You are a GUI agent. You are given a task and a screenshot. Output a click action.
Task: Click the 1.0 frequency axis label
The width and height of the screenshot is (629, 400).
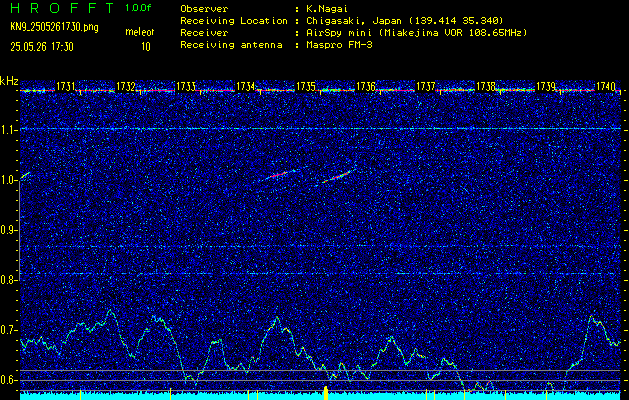click(7, 181)
